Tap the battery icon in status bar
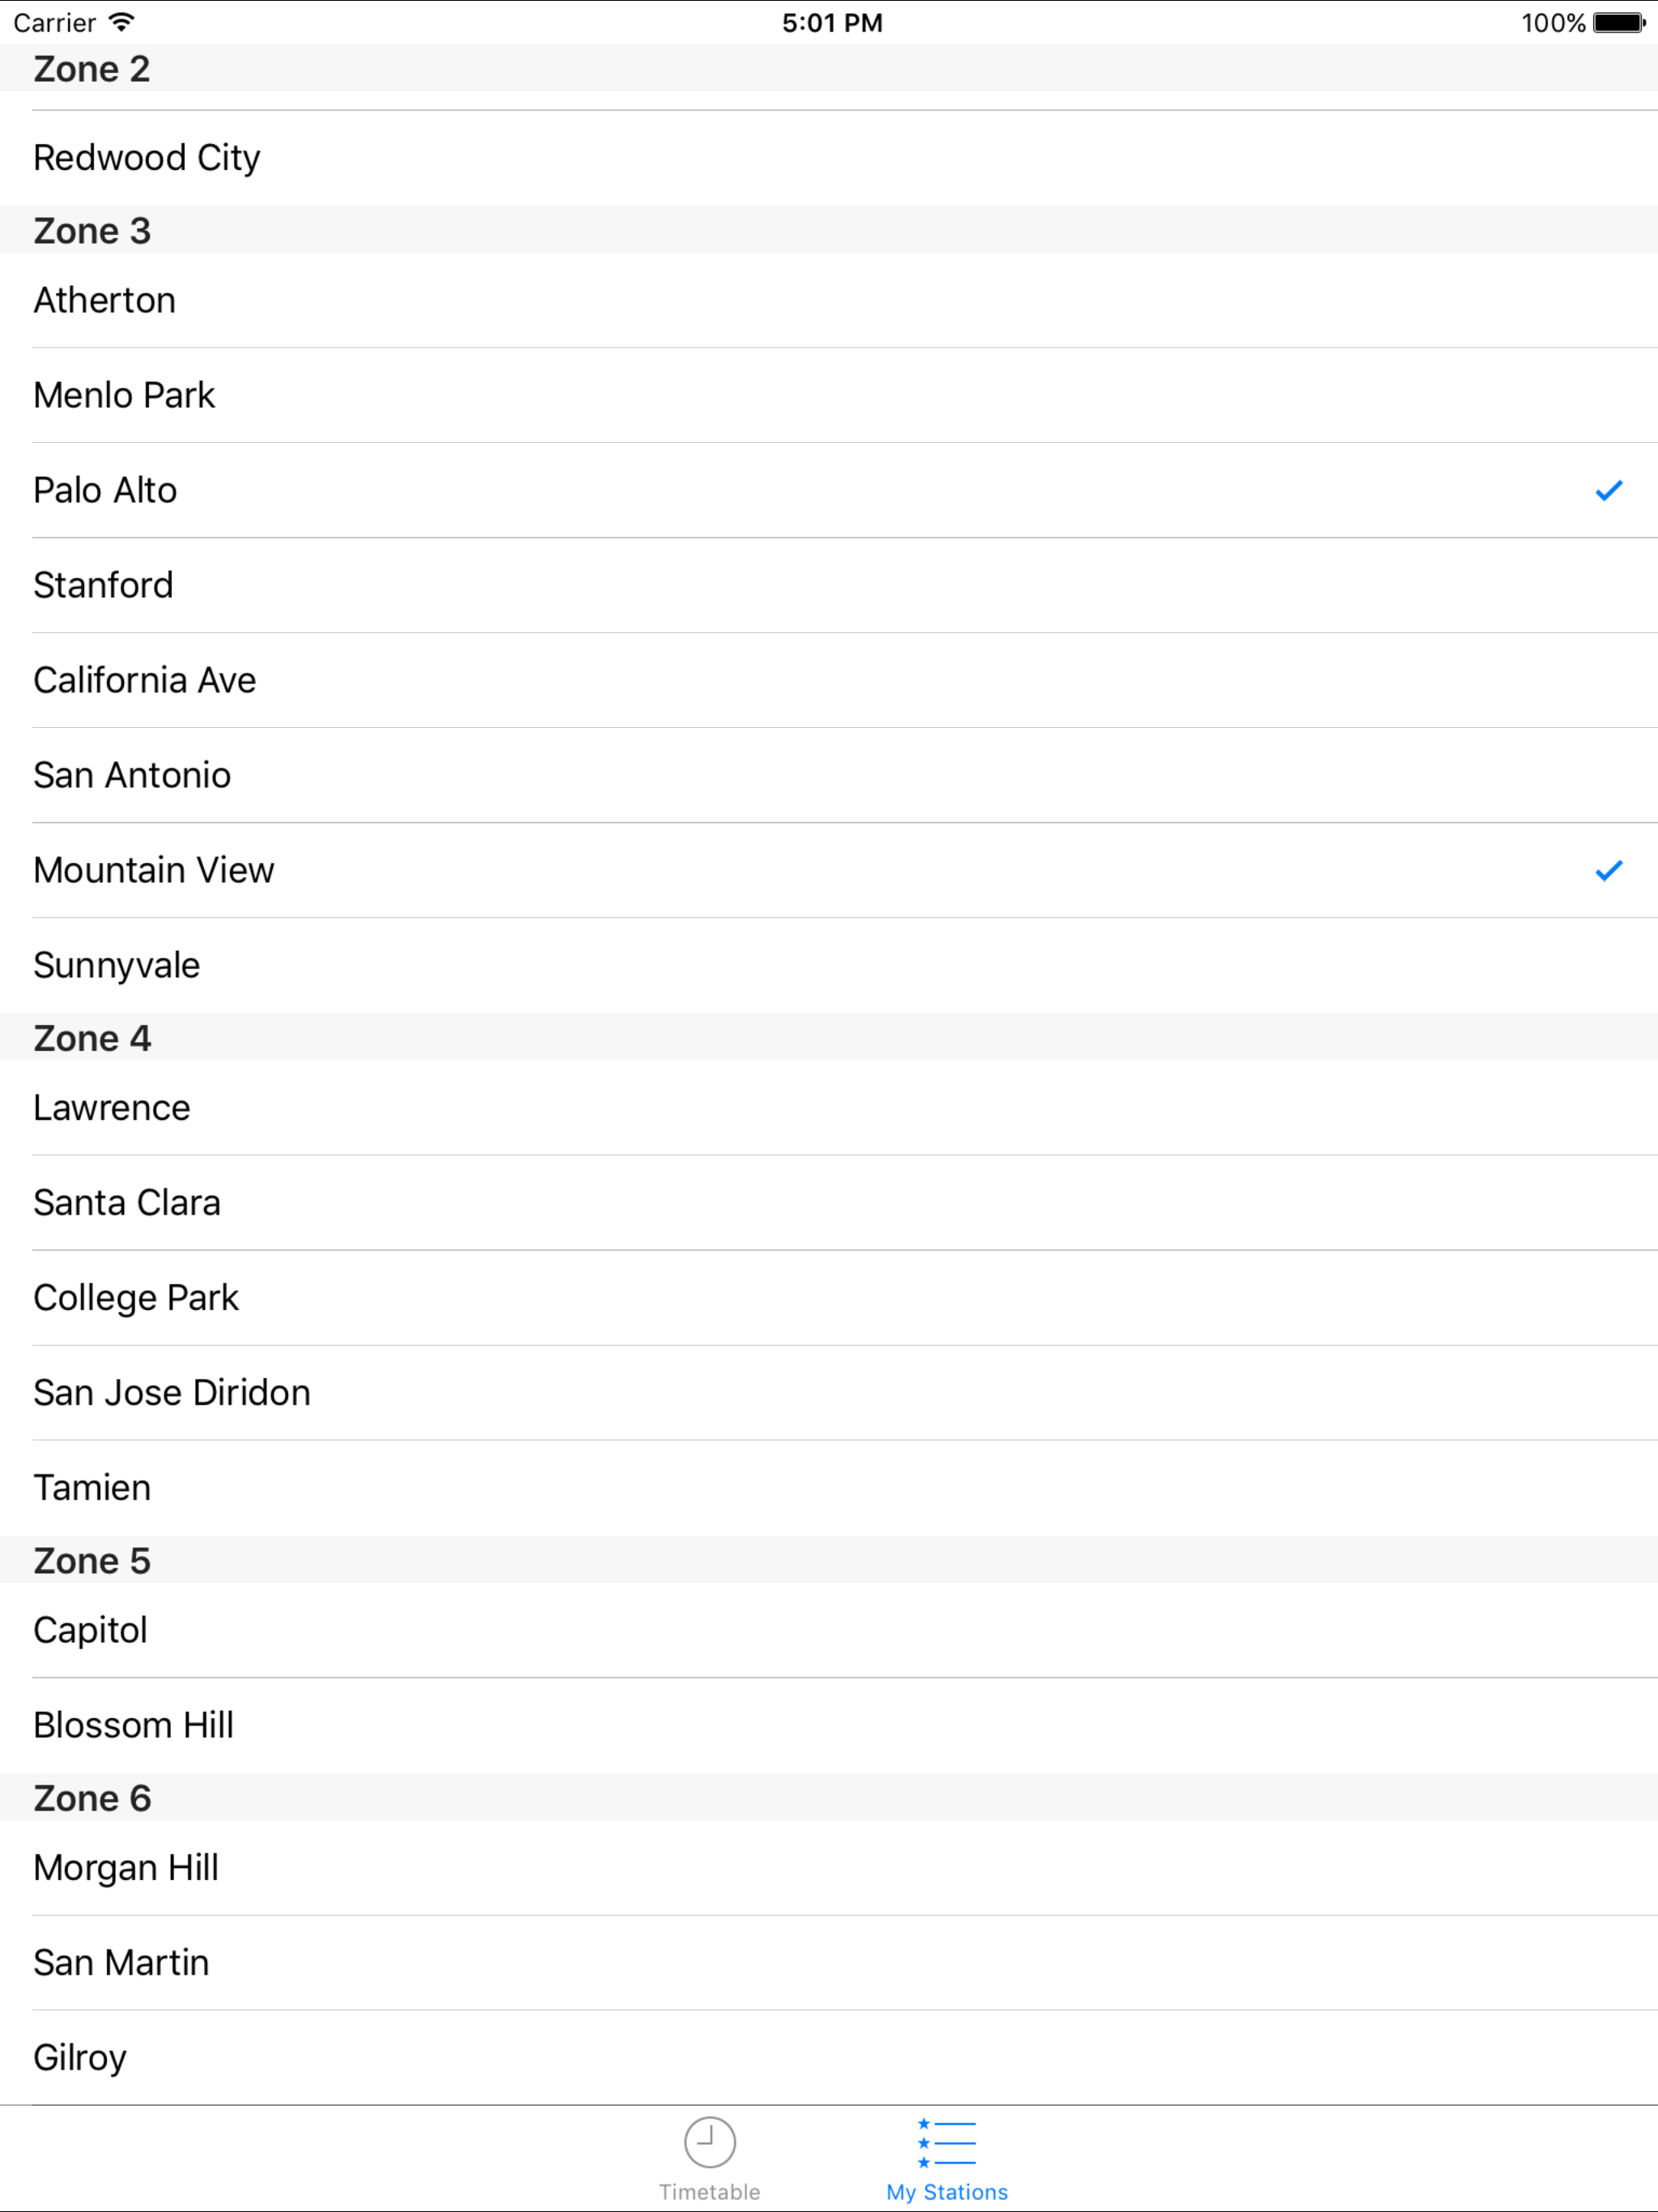This screenshot has width=1658, height=2212. pos(1618,22)
